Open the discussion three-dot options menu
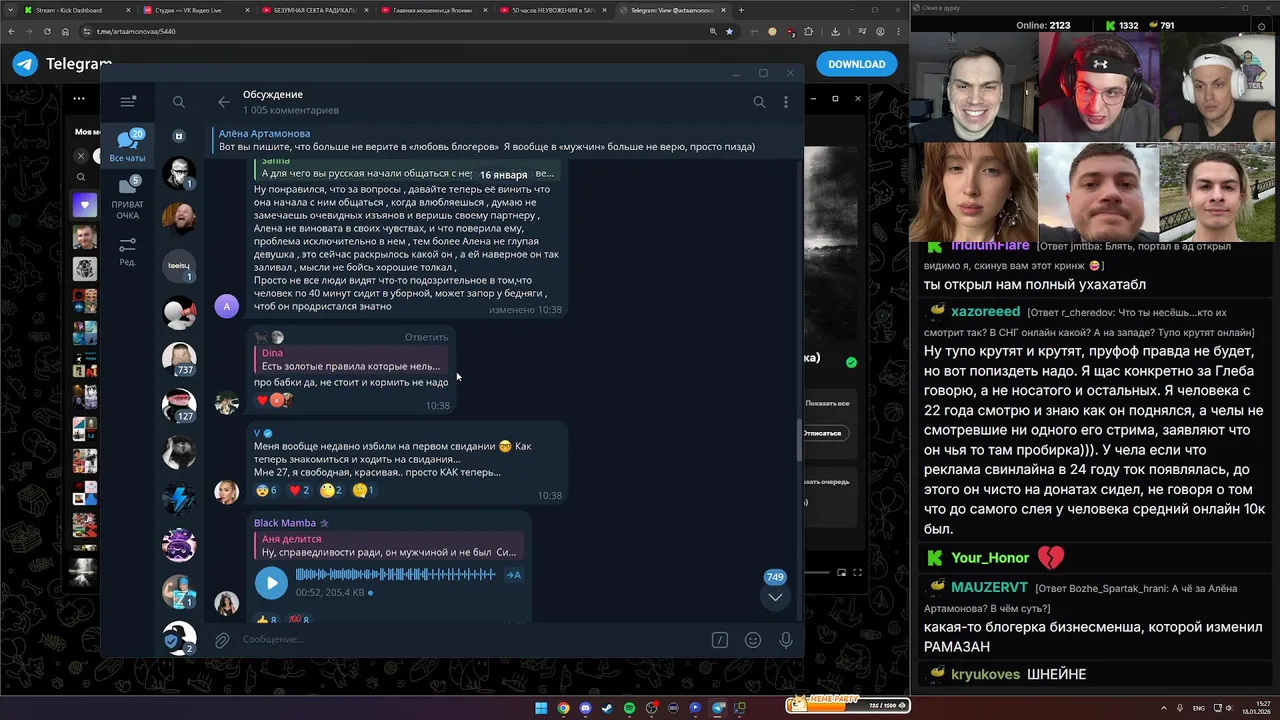The height and width of the screenshot is (720, 1280). pyautogui.click(x=786, y=102)
